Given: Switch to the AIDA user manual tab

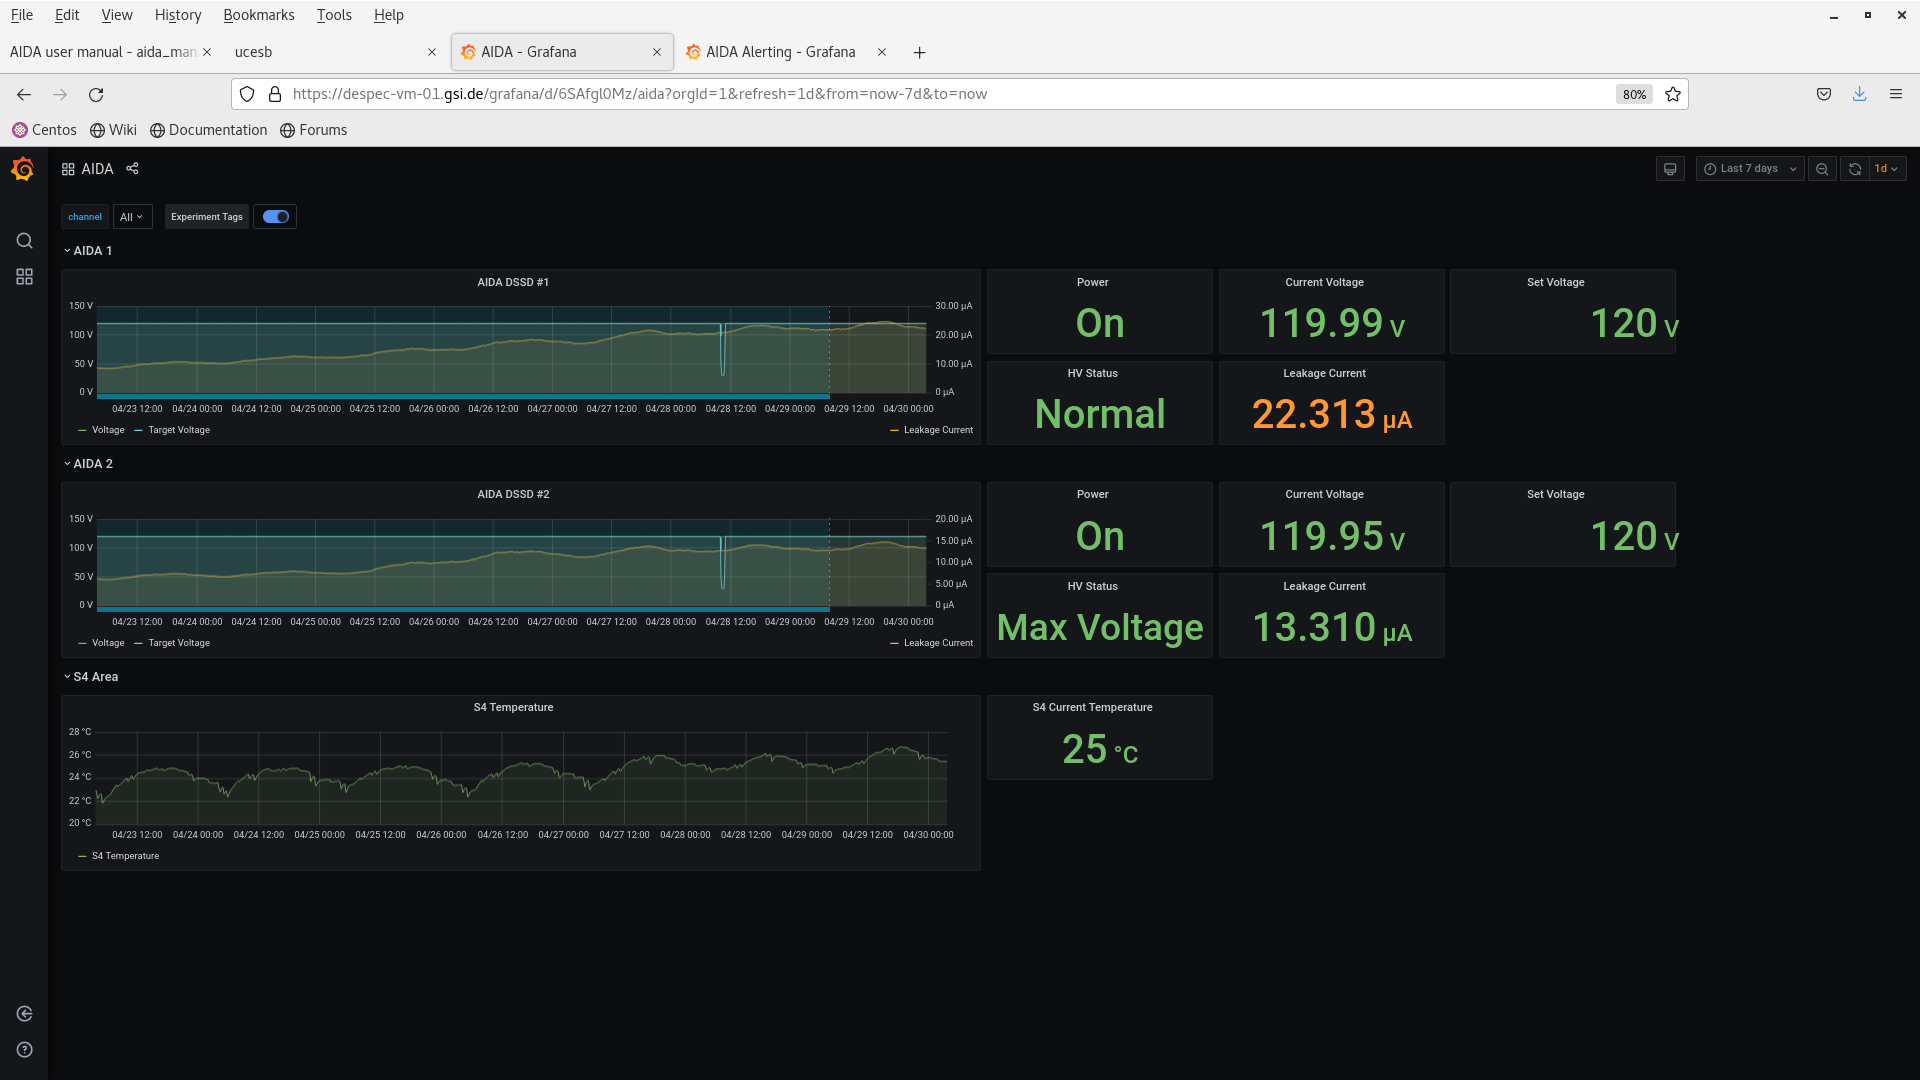Looking at the screenshot, I should 102,53.
